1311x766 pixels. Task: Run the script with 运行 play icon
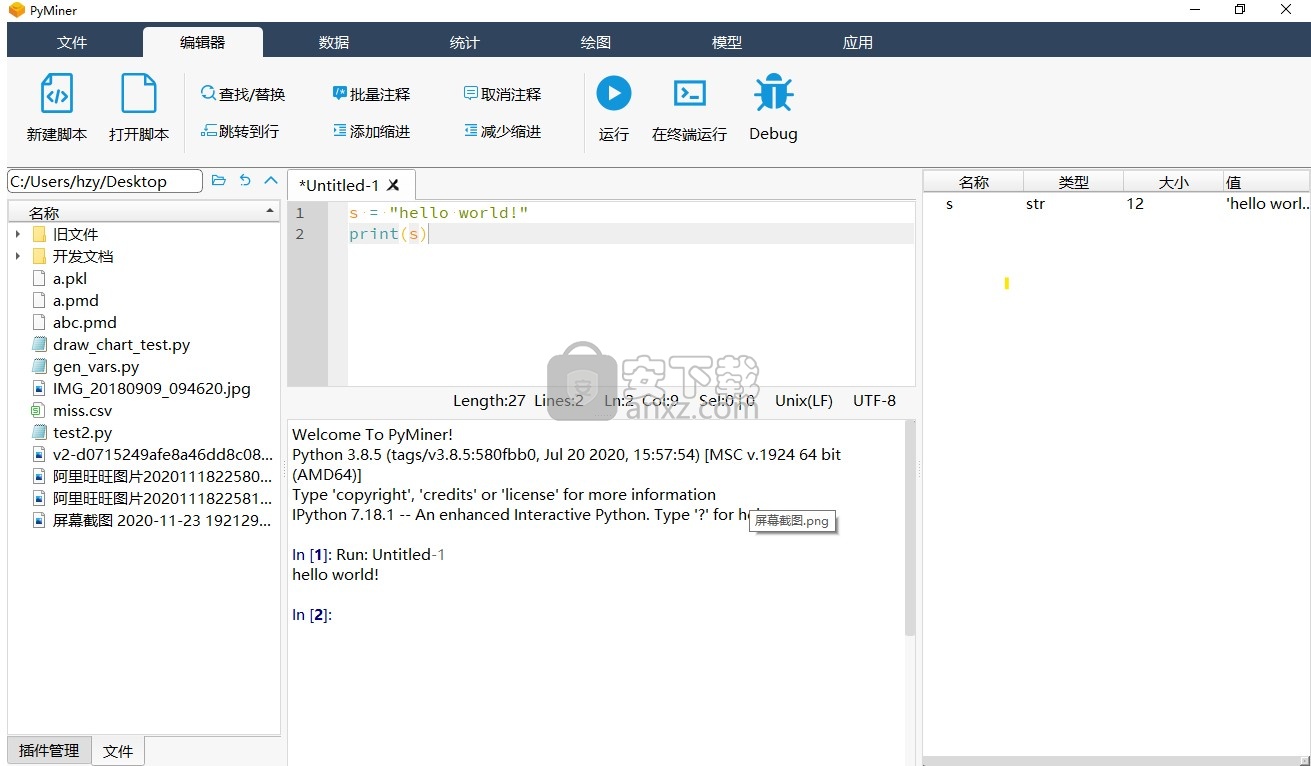click(x=614, y=94)
